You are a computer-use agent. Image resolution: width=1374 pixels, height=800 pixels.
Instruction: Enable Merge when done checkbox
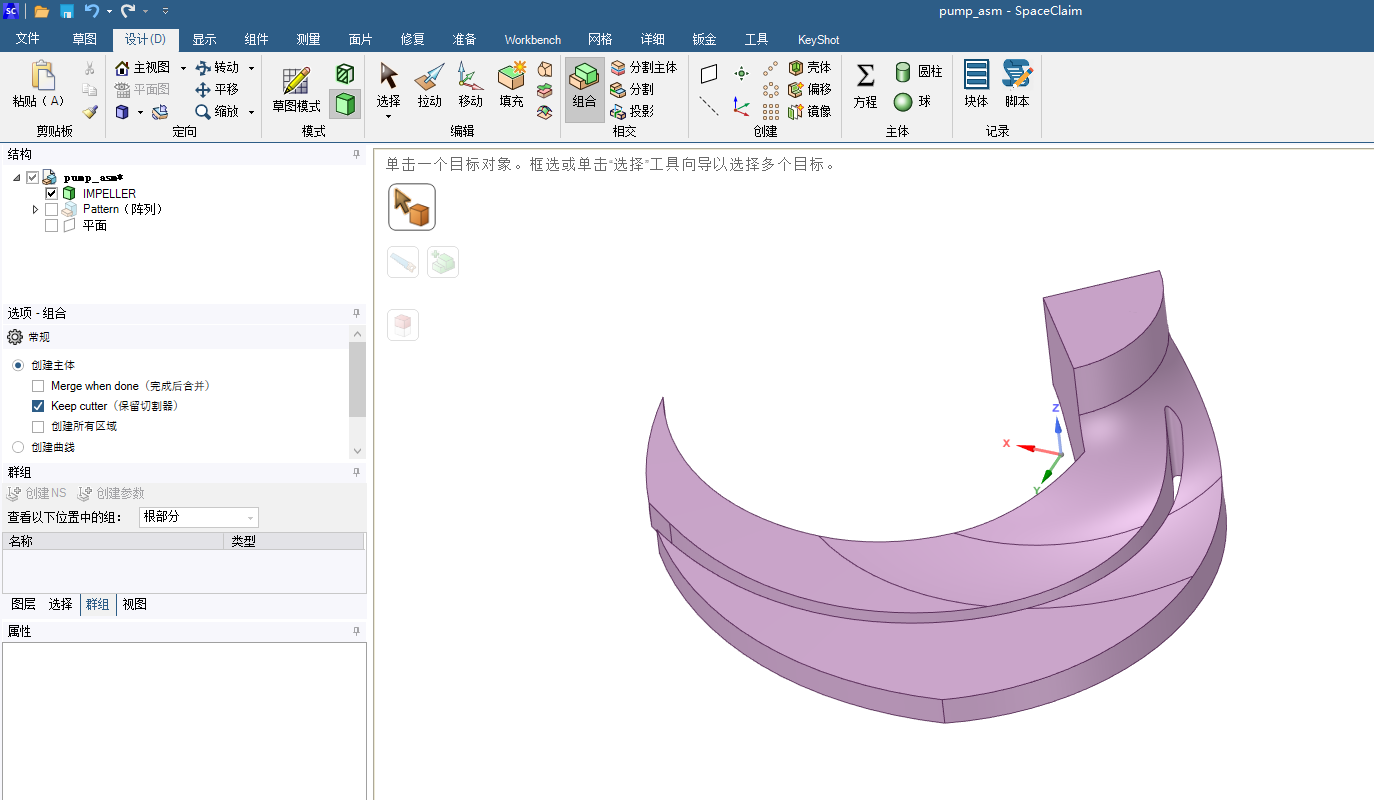38,386
